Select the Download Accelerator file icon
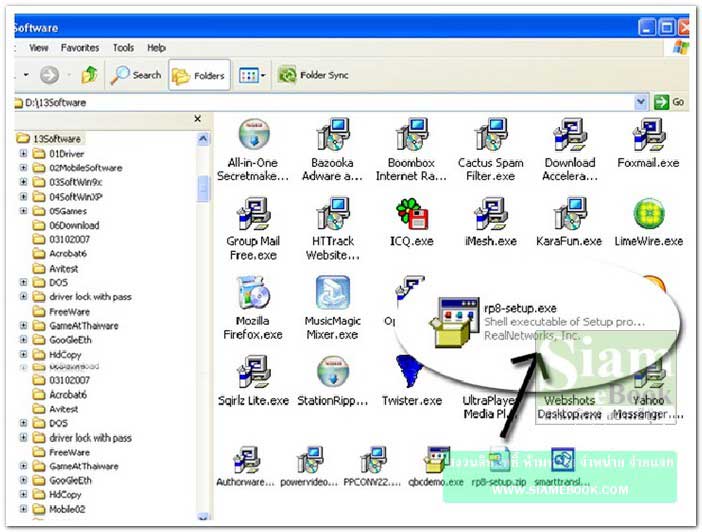The image size is (702, 532). coord(569,135)
